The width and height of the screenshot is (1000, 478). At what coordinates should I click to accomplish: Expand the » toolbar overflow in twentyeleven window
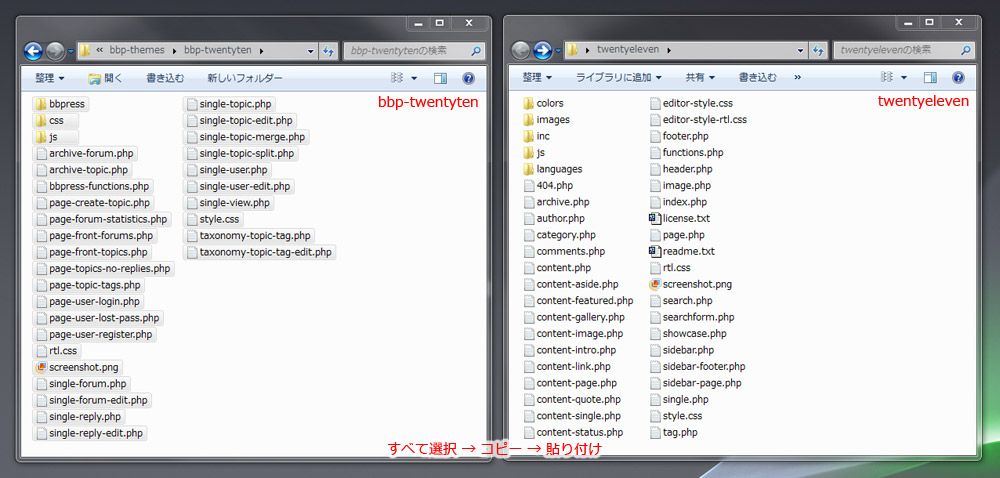pos(797,77)
